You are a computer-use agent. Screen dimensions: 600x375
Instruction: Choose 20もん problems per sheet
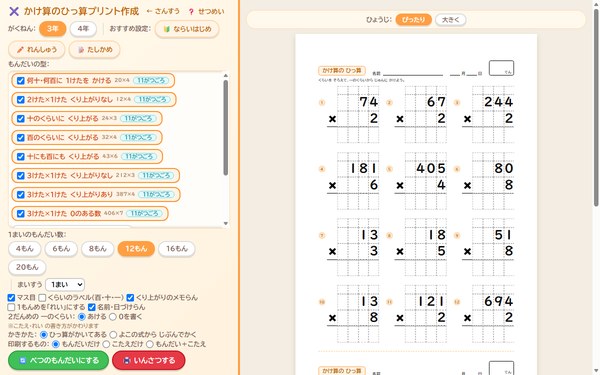[x=27, y=267]
